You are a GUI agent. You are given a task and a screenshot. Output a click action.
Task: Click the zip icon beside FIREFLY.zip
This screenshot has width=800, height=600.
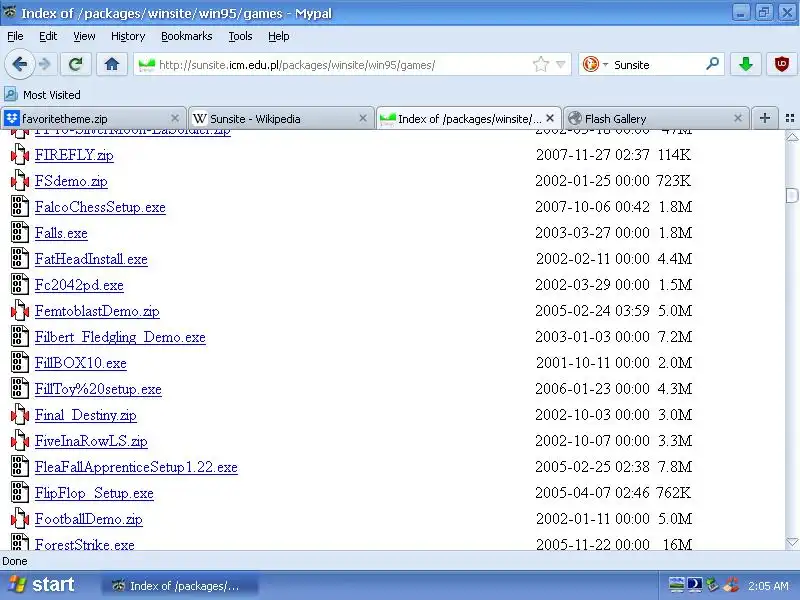tap(19, 154)
